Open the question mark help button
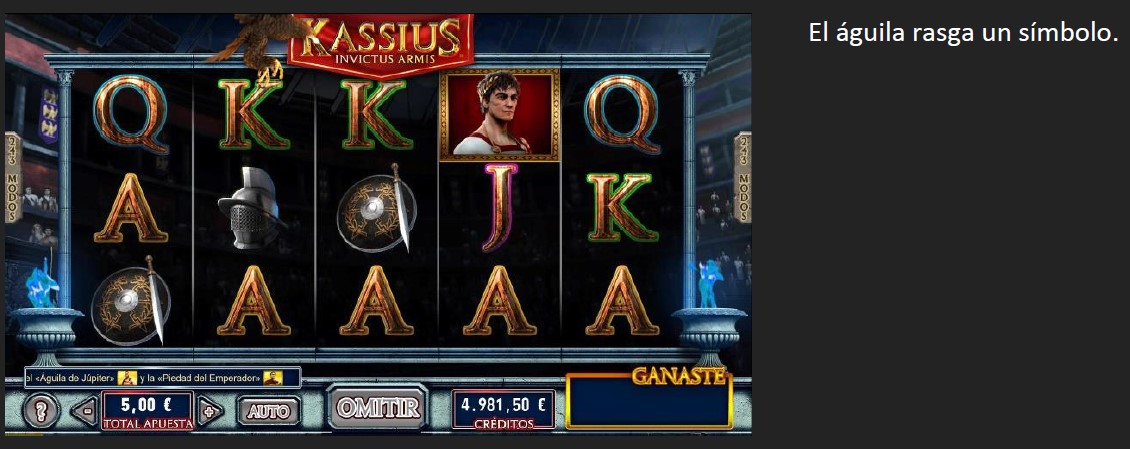 point(41,411)
